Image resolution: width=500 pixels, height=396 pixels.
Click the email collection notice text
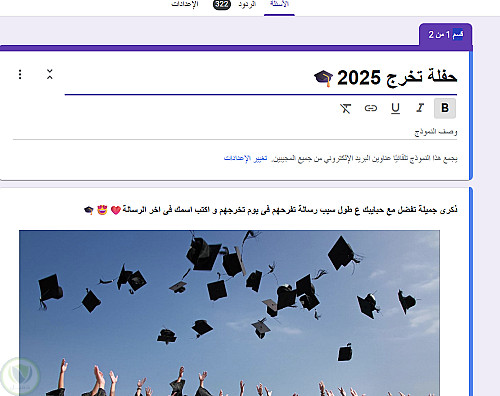pos(364,158)
